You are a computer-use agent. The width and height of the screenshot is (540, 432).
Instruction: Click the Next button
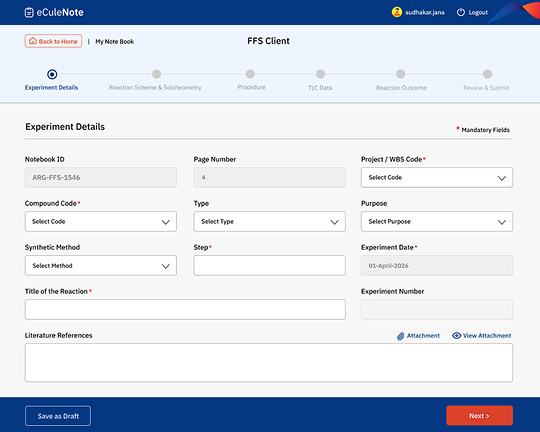pos(479,416)
